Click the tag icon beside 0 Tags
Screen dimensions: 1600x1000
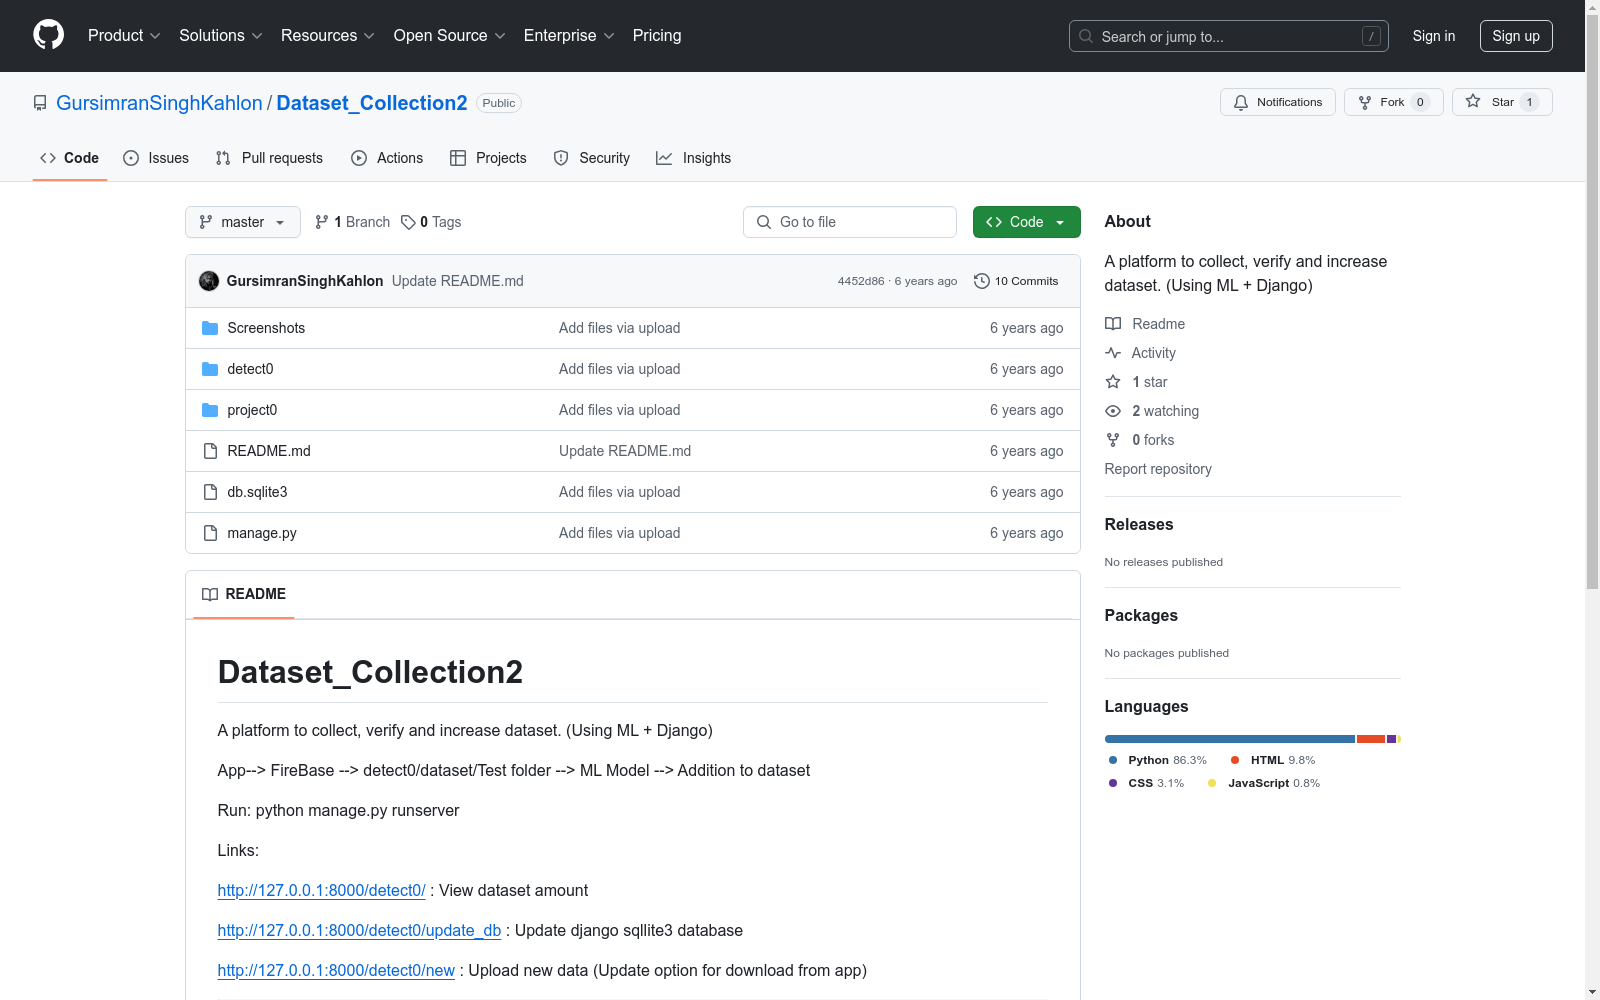click(x=408, y=222)
